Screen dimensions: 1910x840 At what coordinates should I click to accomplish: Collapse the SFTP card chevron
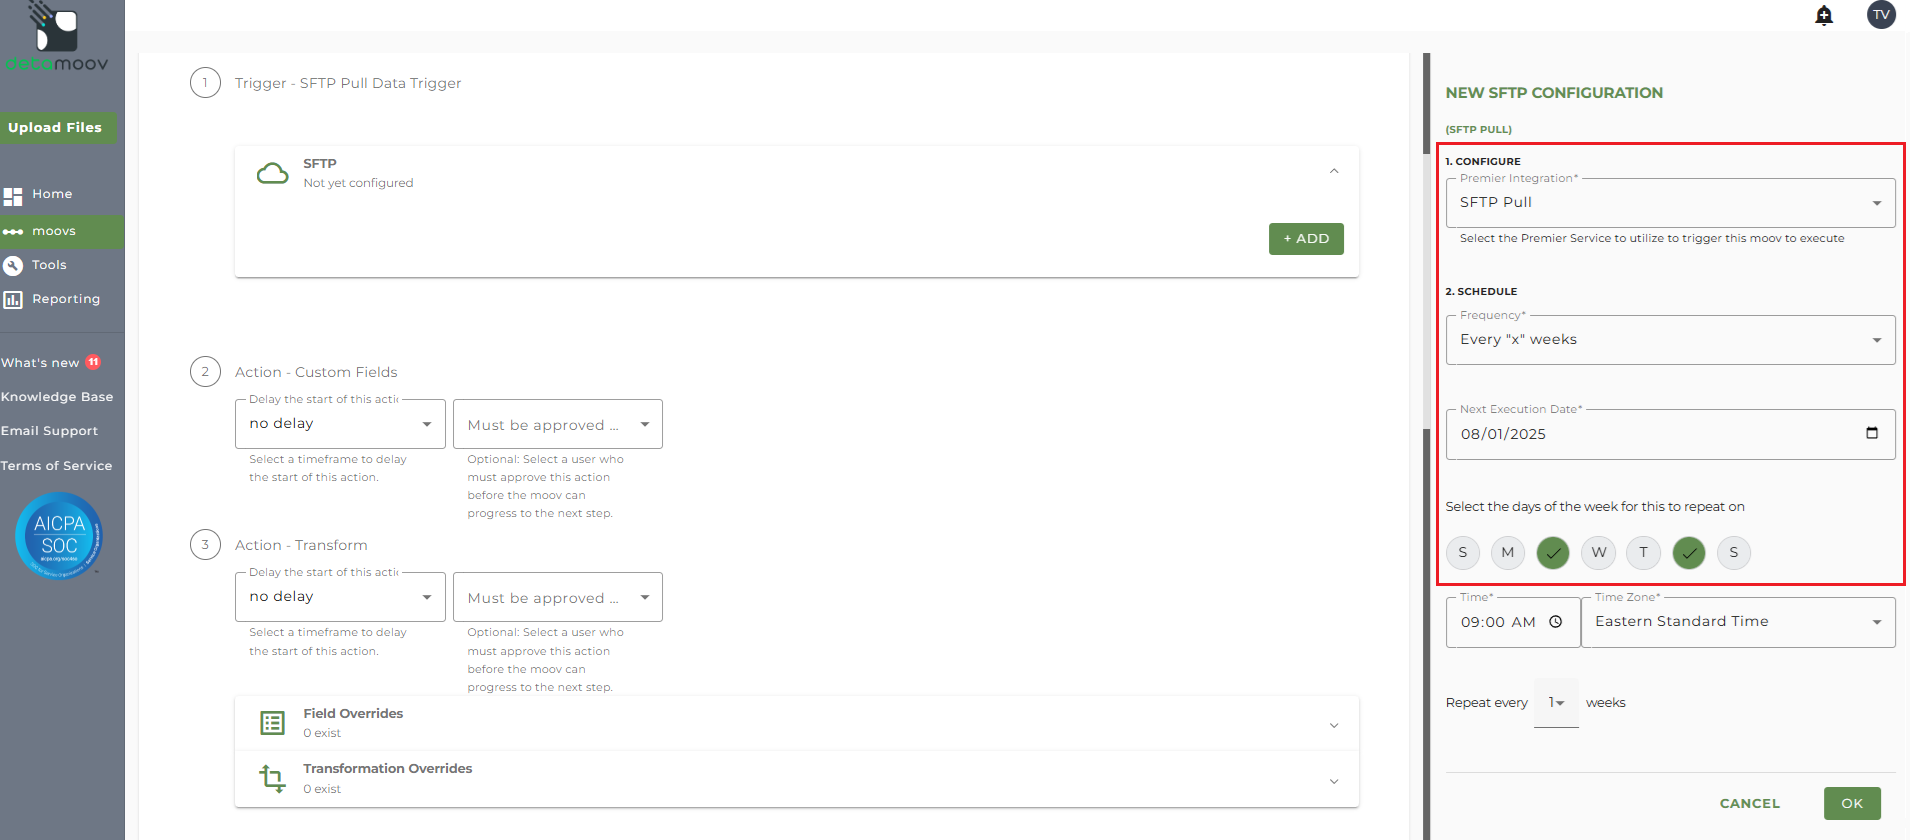click(1334, 172)
